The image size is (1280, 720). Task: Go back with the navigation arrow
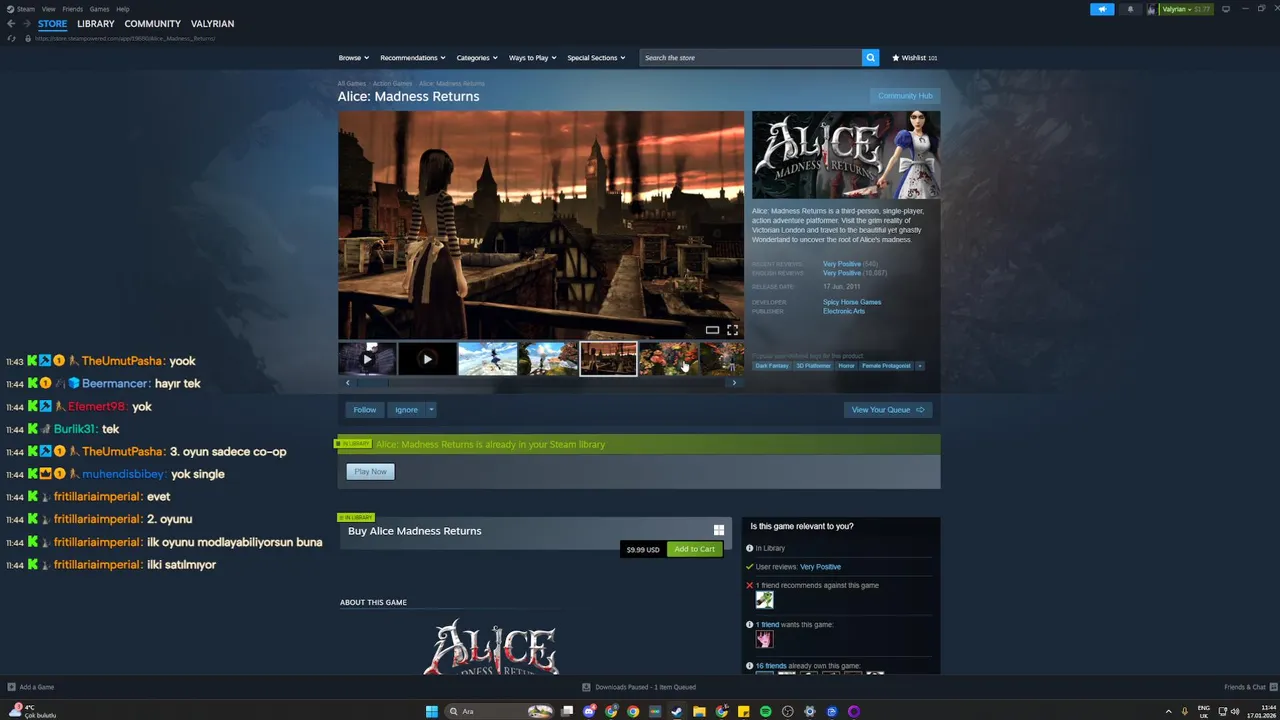pos(11,24)
